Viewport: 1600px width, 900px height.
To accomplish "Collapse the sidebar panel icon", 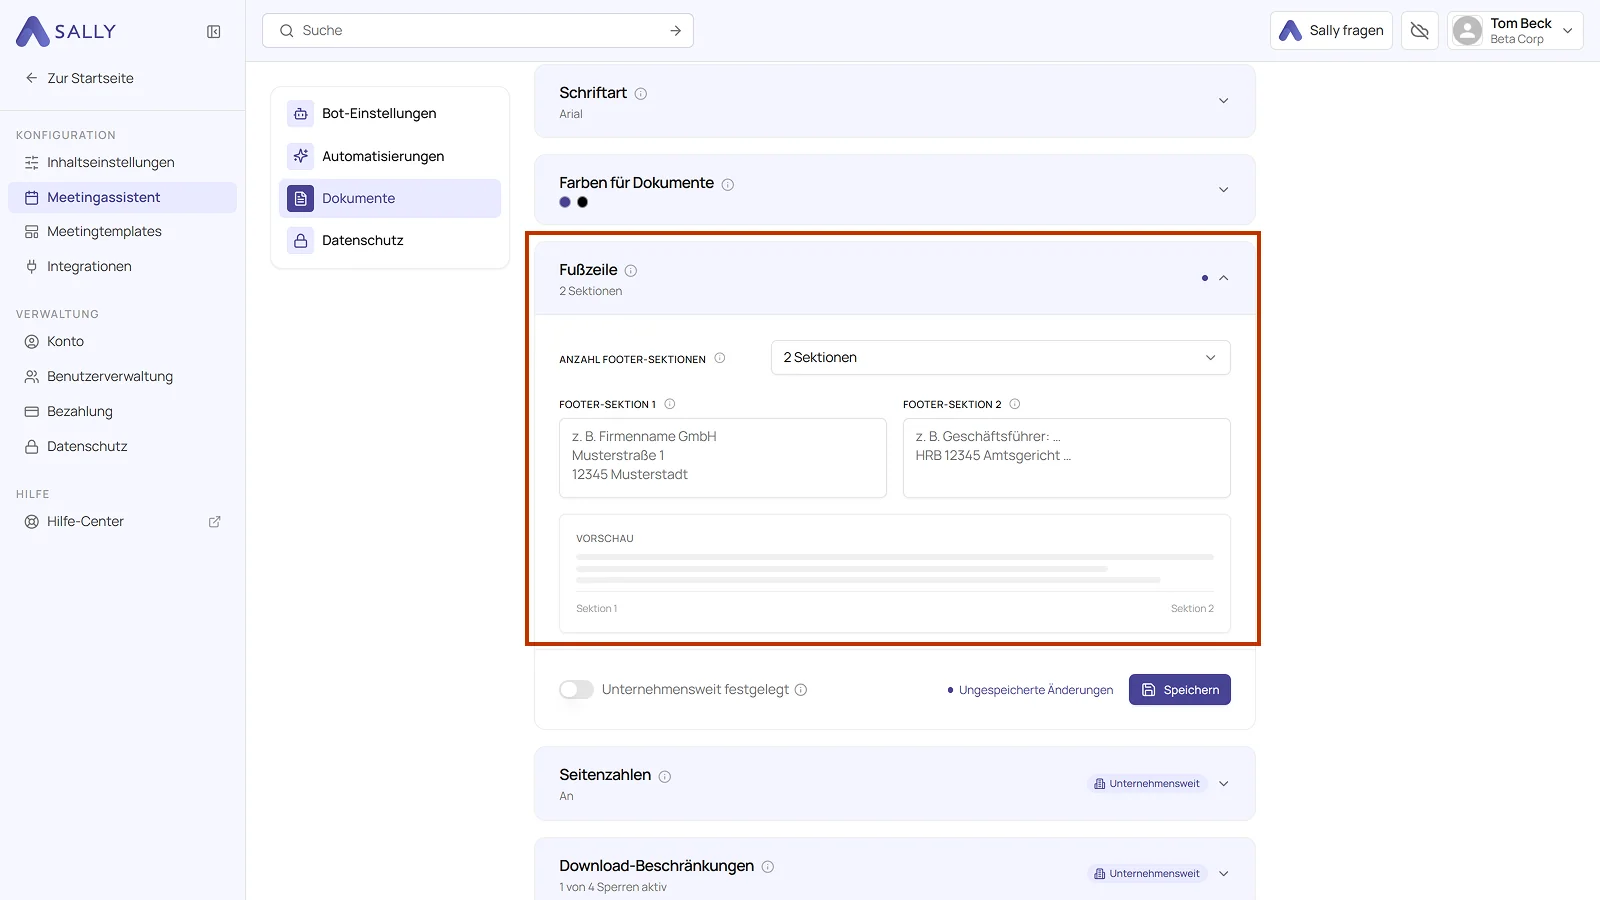I will (213, 32).
